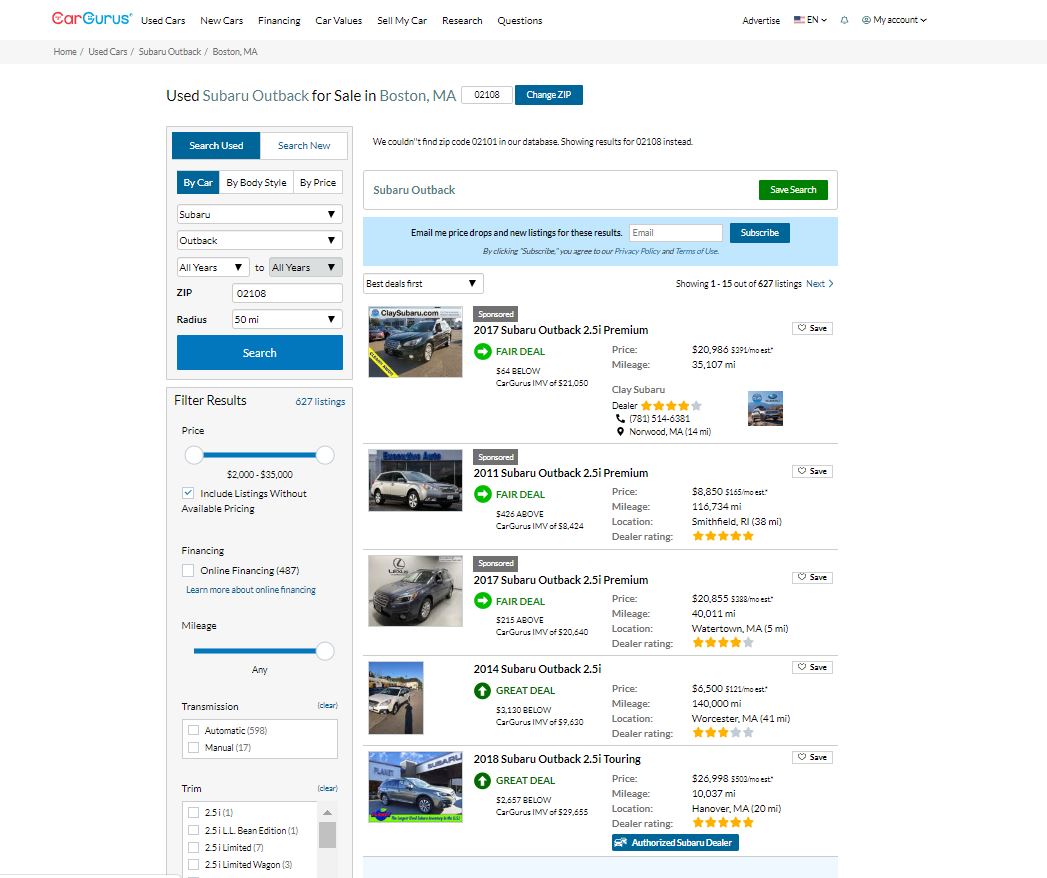Save the Watertown 2017 Outback listing
Image resolution: width=1047 pixels, height=878 pixels.
point(812,577)
